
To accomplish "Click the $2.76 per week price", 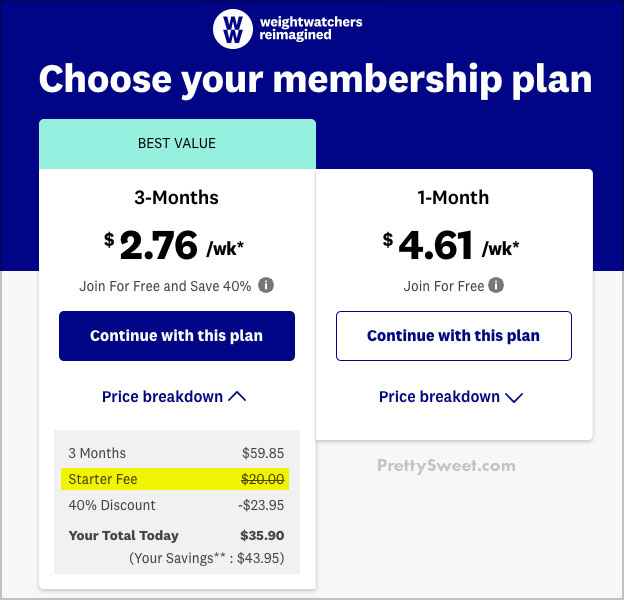I will point(174,245).
